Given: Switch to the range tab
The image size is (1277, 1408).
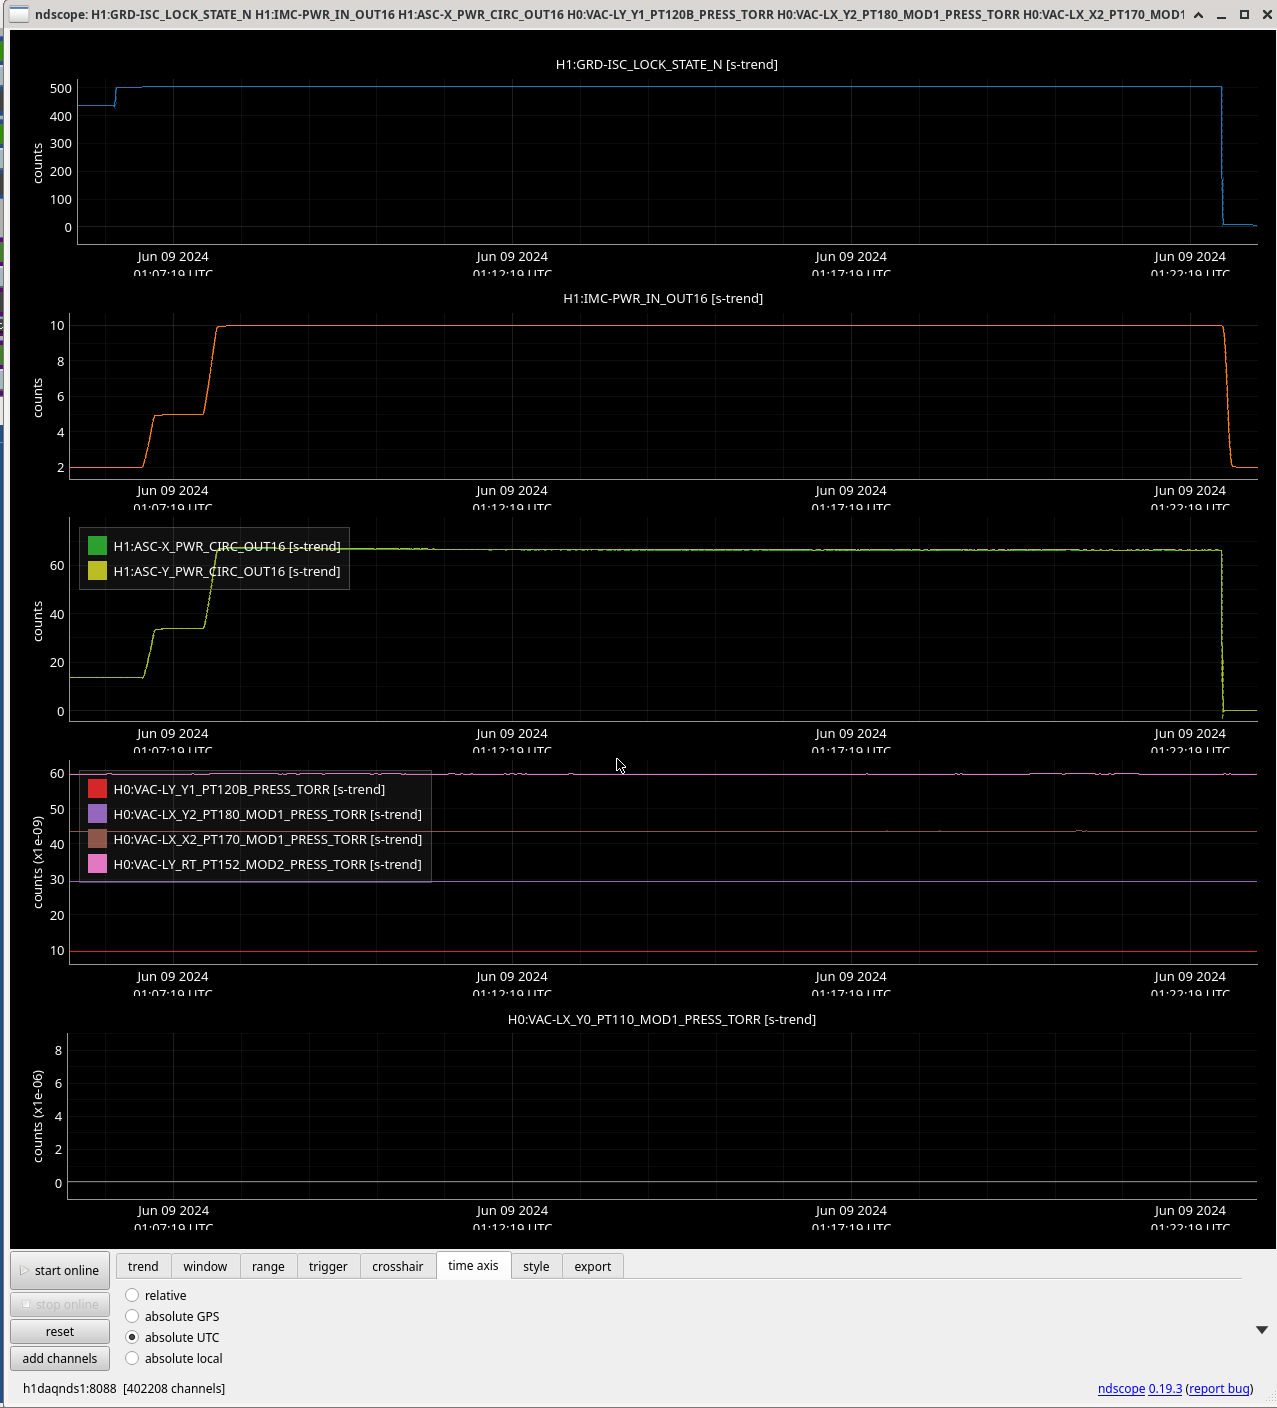Looking at the screenshot, I should (268, 1266).
